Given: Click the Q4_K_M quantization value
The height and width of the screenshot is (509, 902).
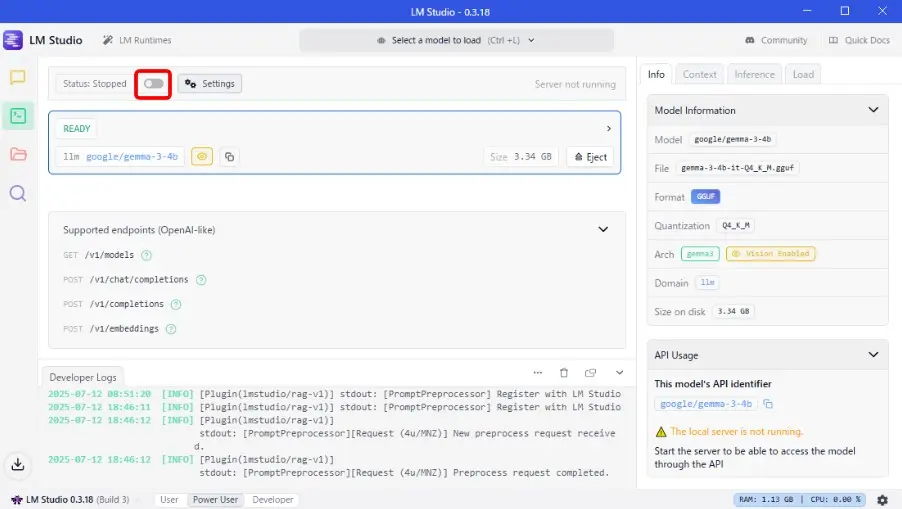Looking at the screenshot, I should [735, 225].
